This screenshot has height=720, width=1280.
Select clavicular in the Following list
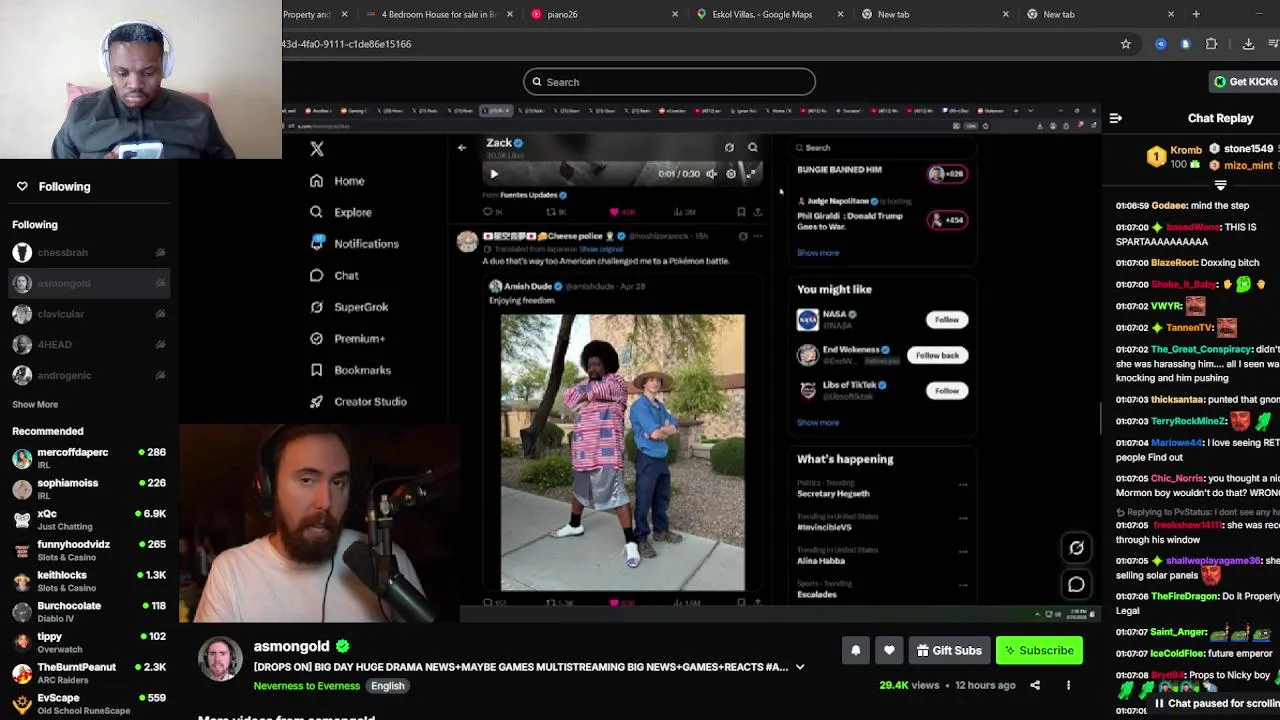click(60, 314)
